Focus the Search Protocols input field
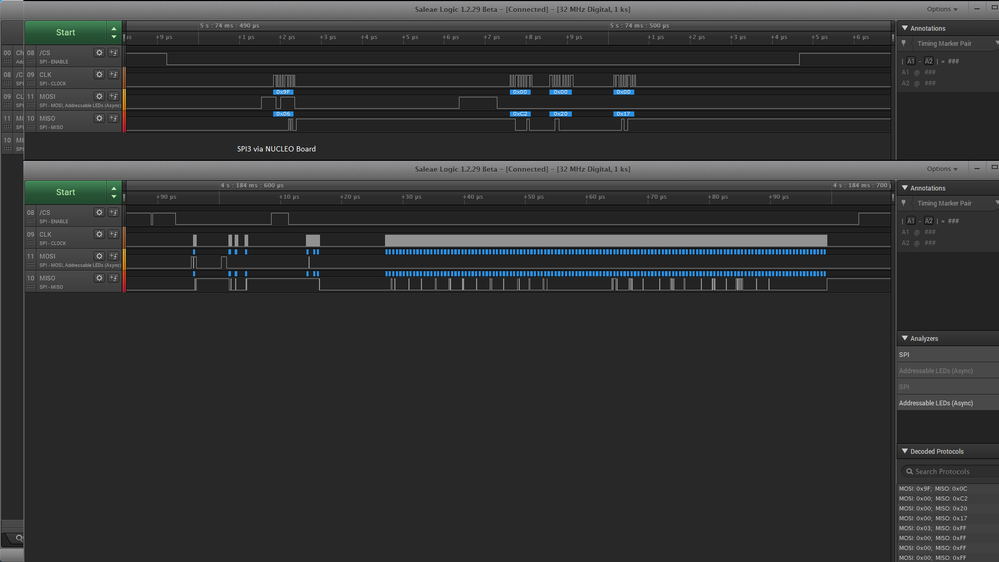 [x=950, y=472]
